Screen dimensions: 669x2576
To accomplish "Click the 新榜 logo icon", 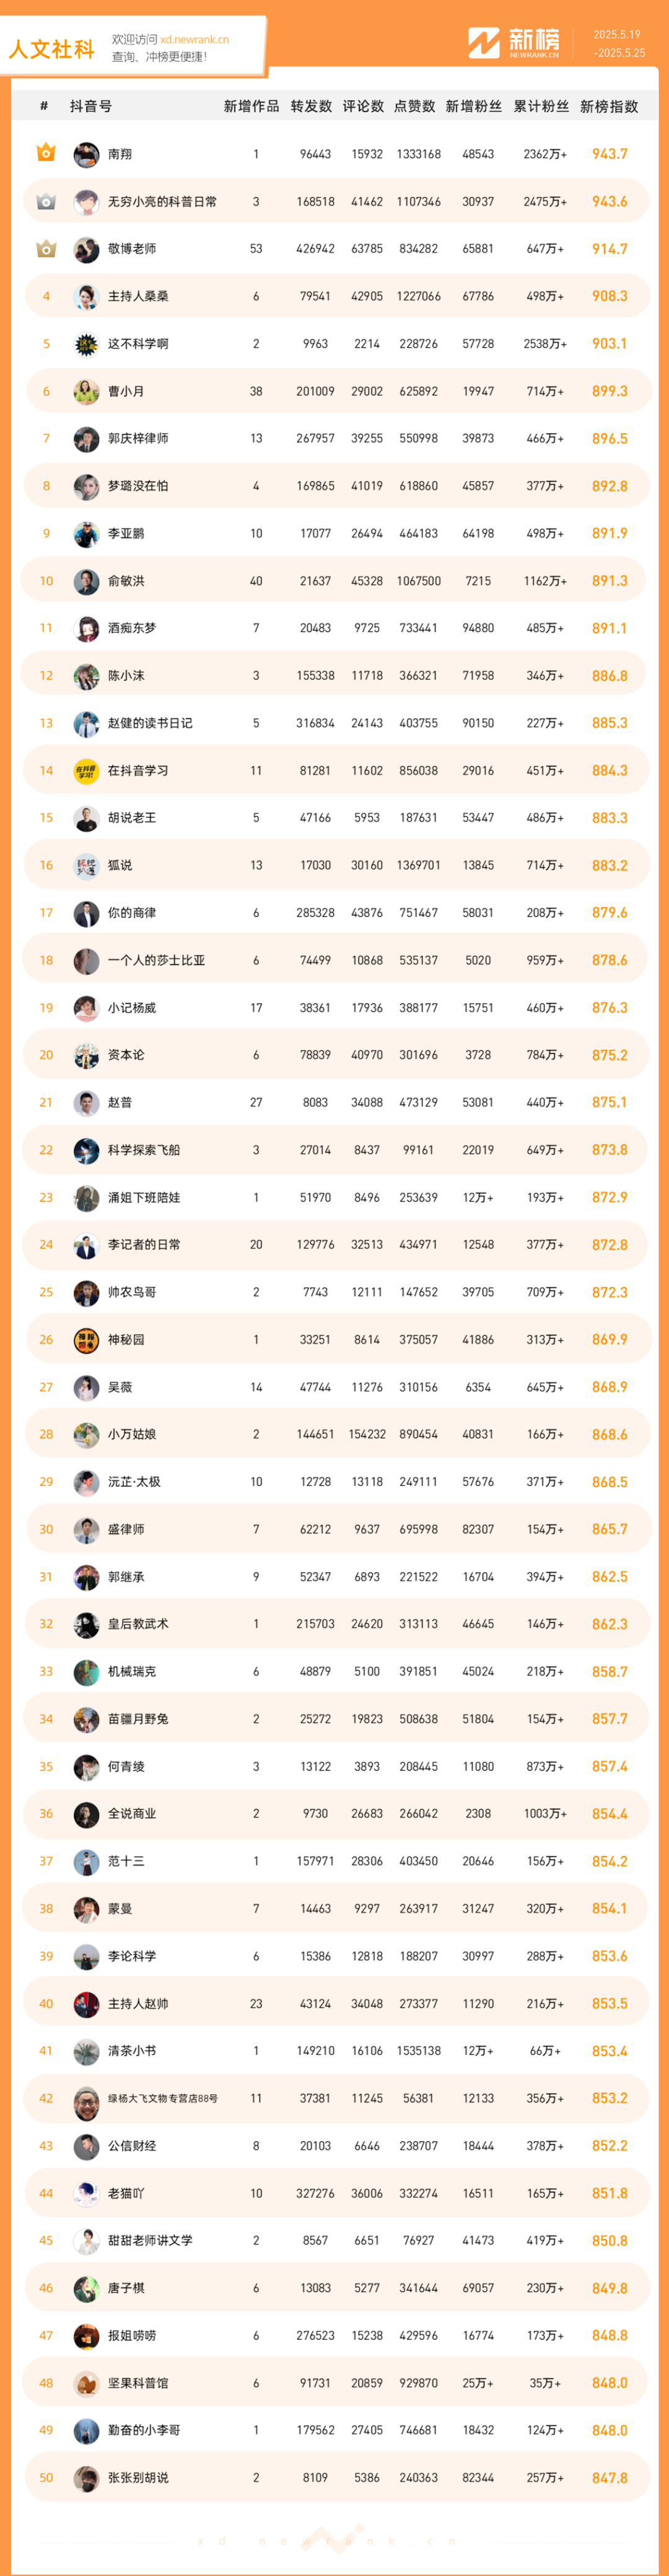I will click(484, 42).
